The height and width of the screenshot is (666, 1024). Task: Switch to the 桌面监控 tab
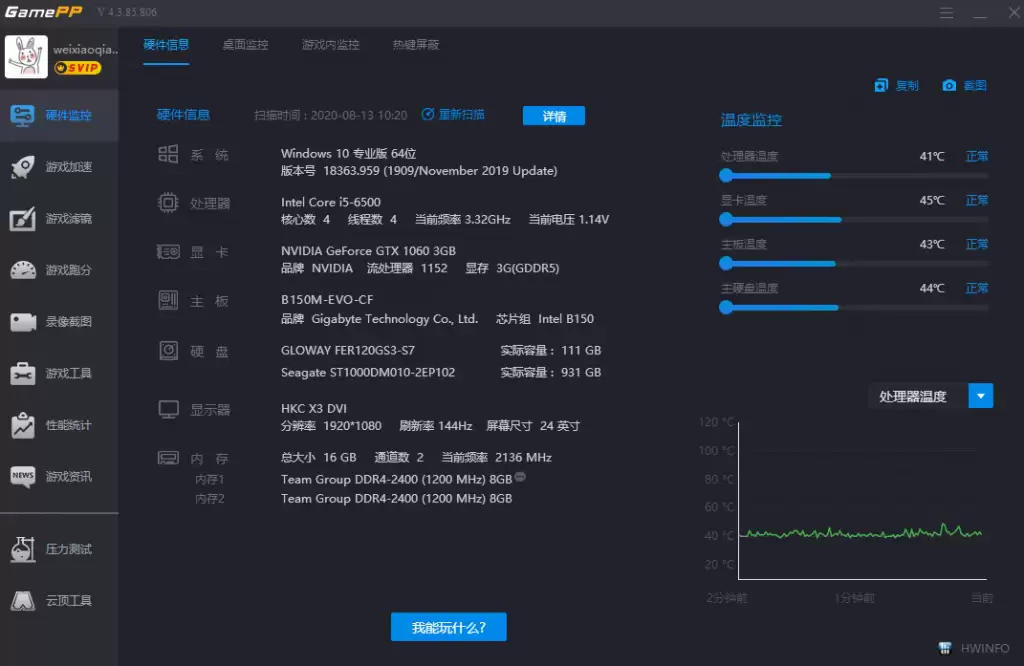click(244, 45)
